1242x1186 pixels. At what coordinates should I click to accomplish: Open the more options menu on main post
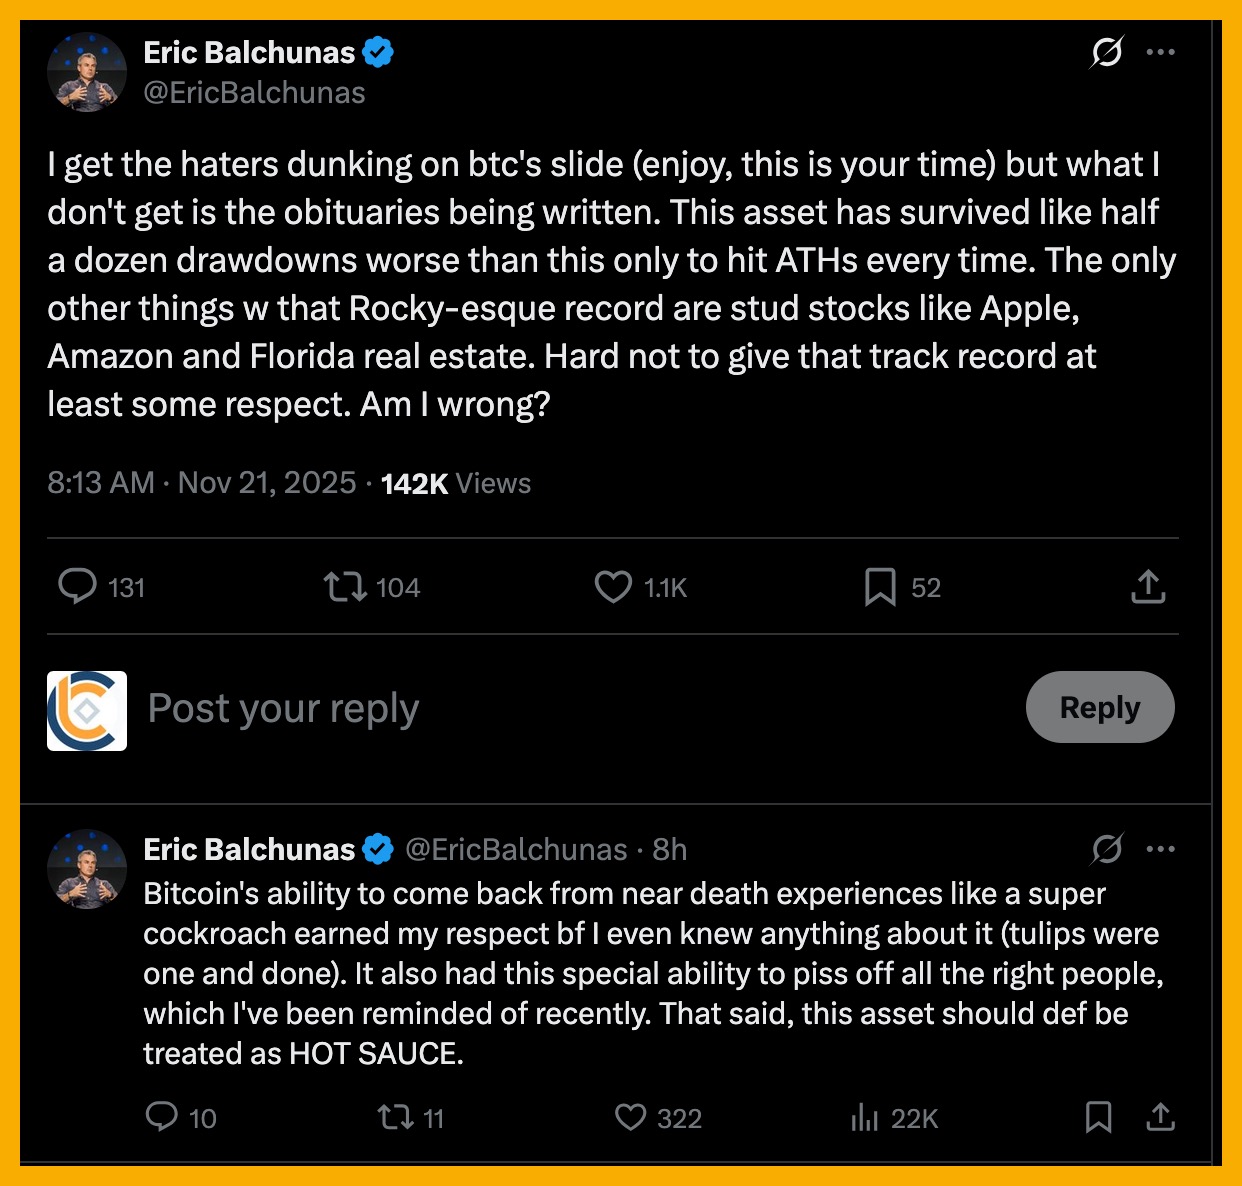[1160, 52]
